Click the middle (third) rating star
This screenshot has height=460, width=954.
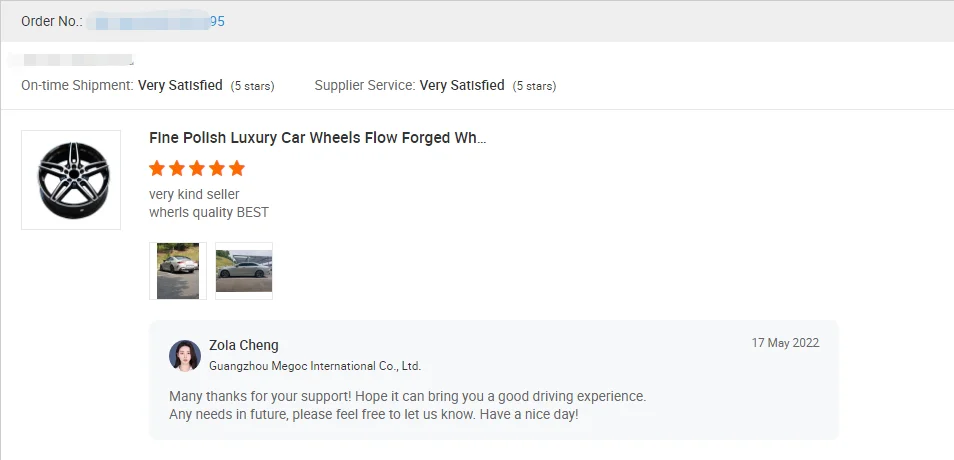pyautogui.click(x=197, y=168)
